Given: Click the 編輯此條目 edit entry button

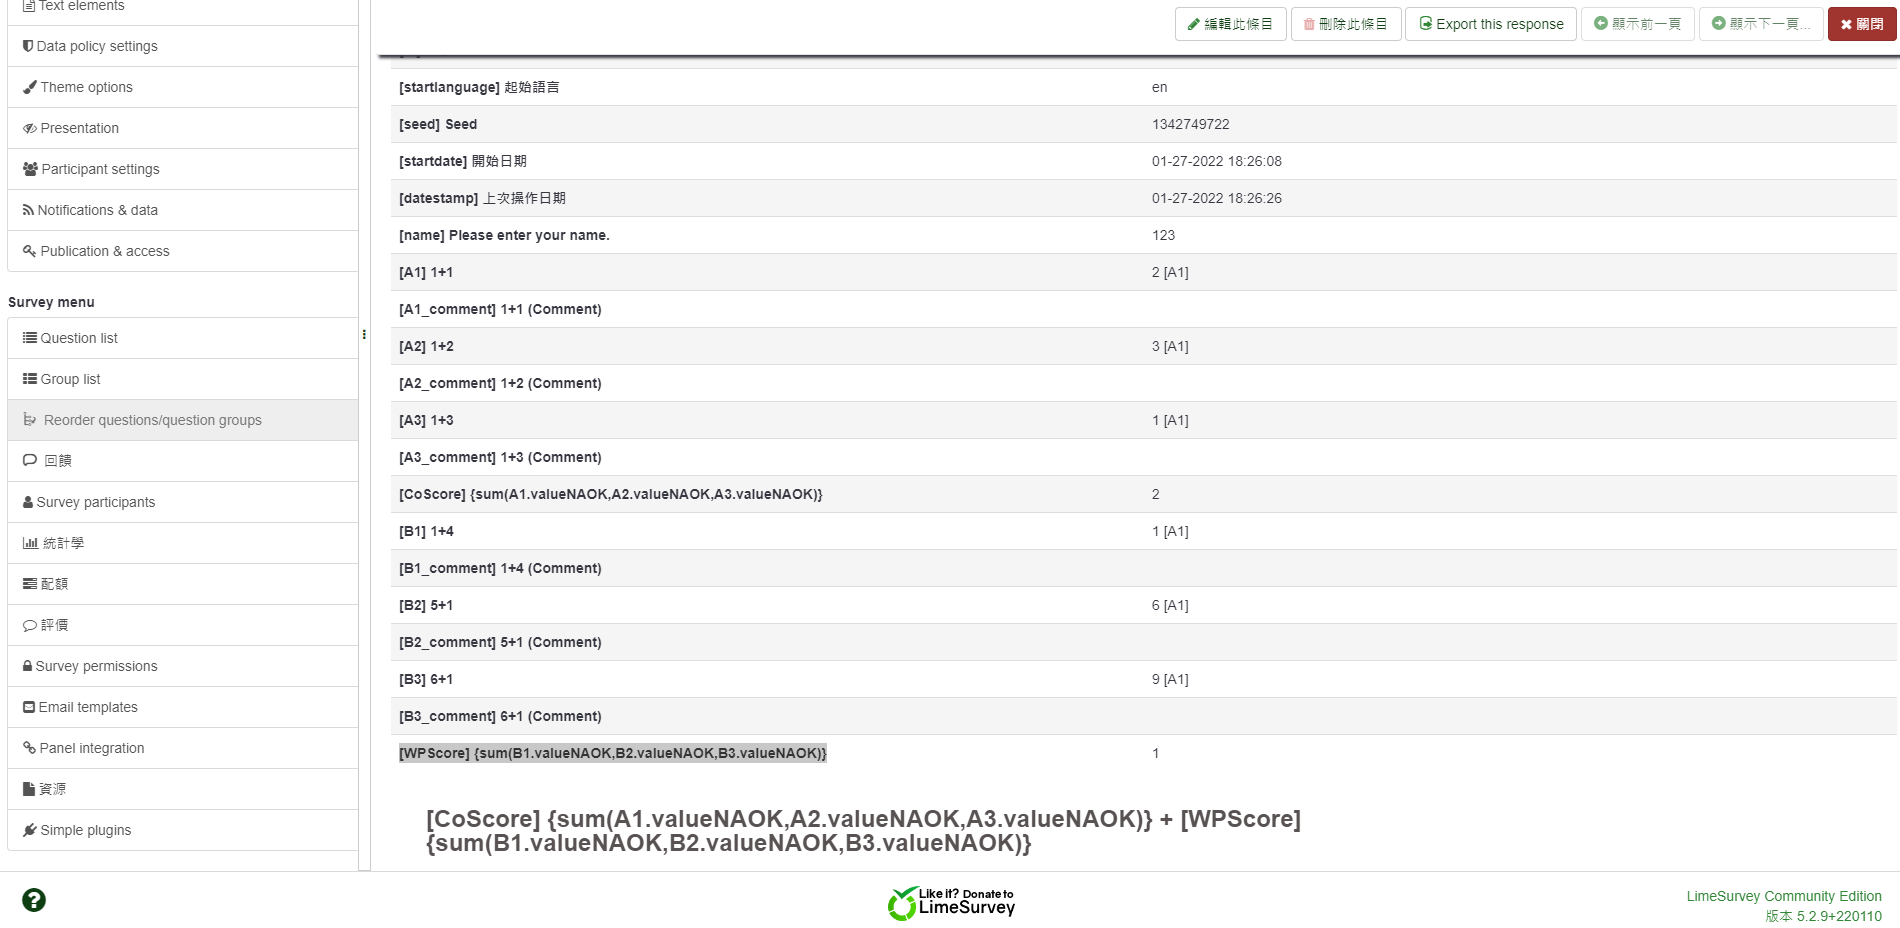Looking at the screenshot, I should pos(1230,24).
